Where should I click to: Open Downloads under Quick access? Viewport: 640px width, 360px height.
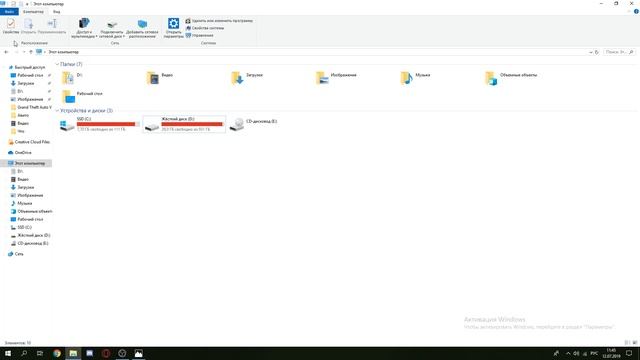tap(22, 83)
